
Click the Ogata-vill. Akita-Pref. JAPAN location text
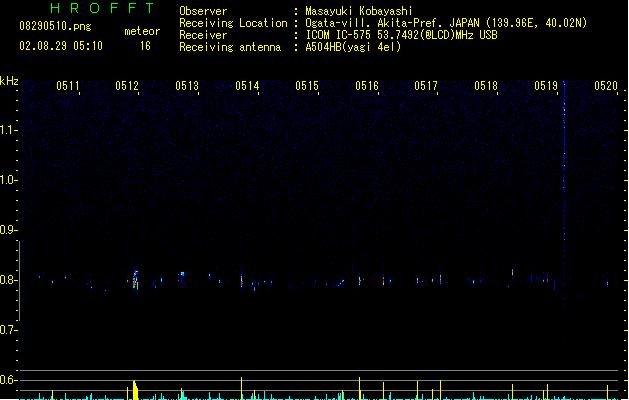[446, 23]
